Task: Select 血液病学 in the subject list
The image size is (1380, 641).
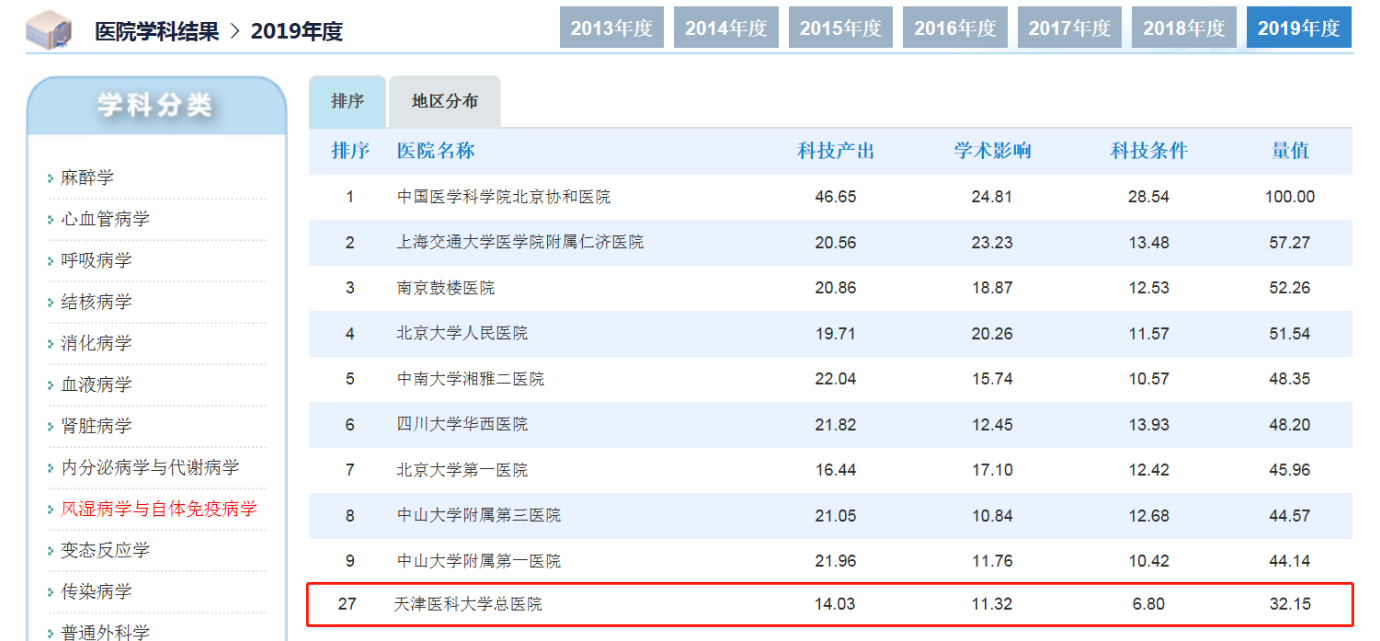Action: tap(96, 384)
